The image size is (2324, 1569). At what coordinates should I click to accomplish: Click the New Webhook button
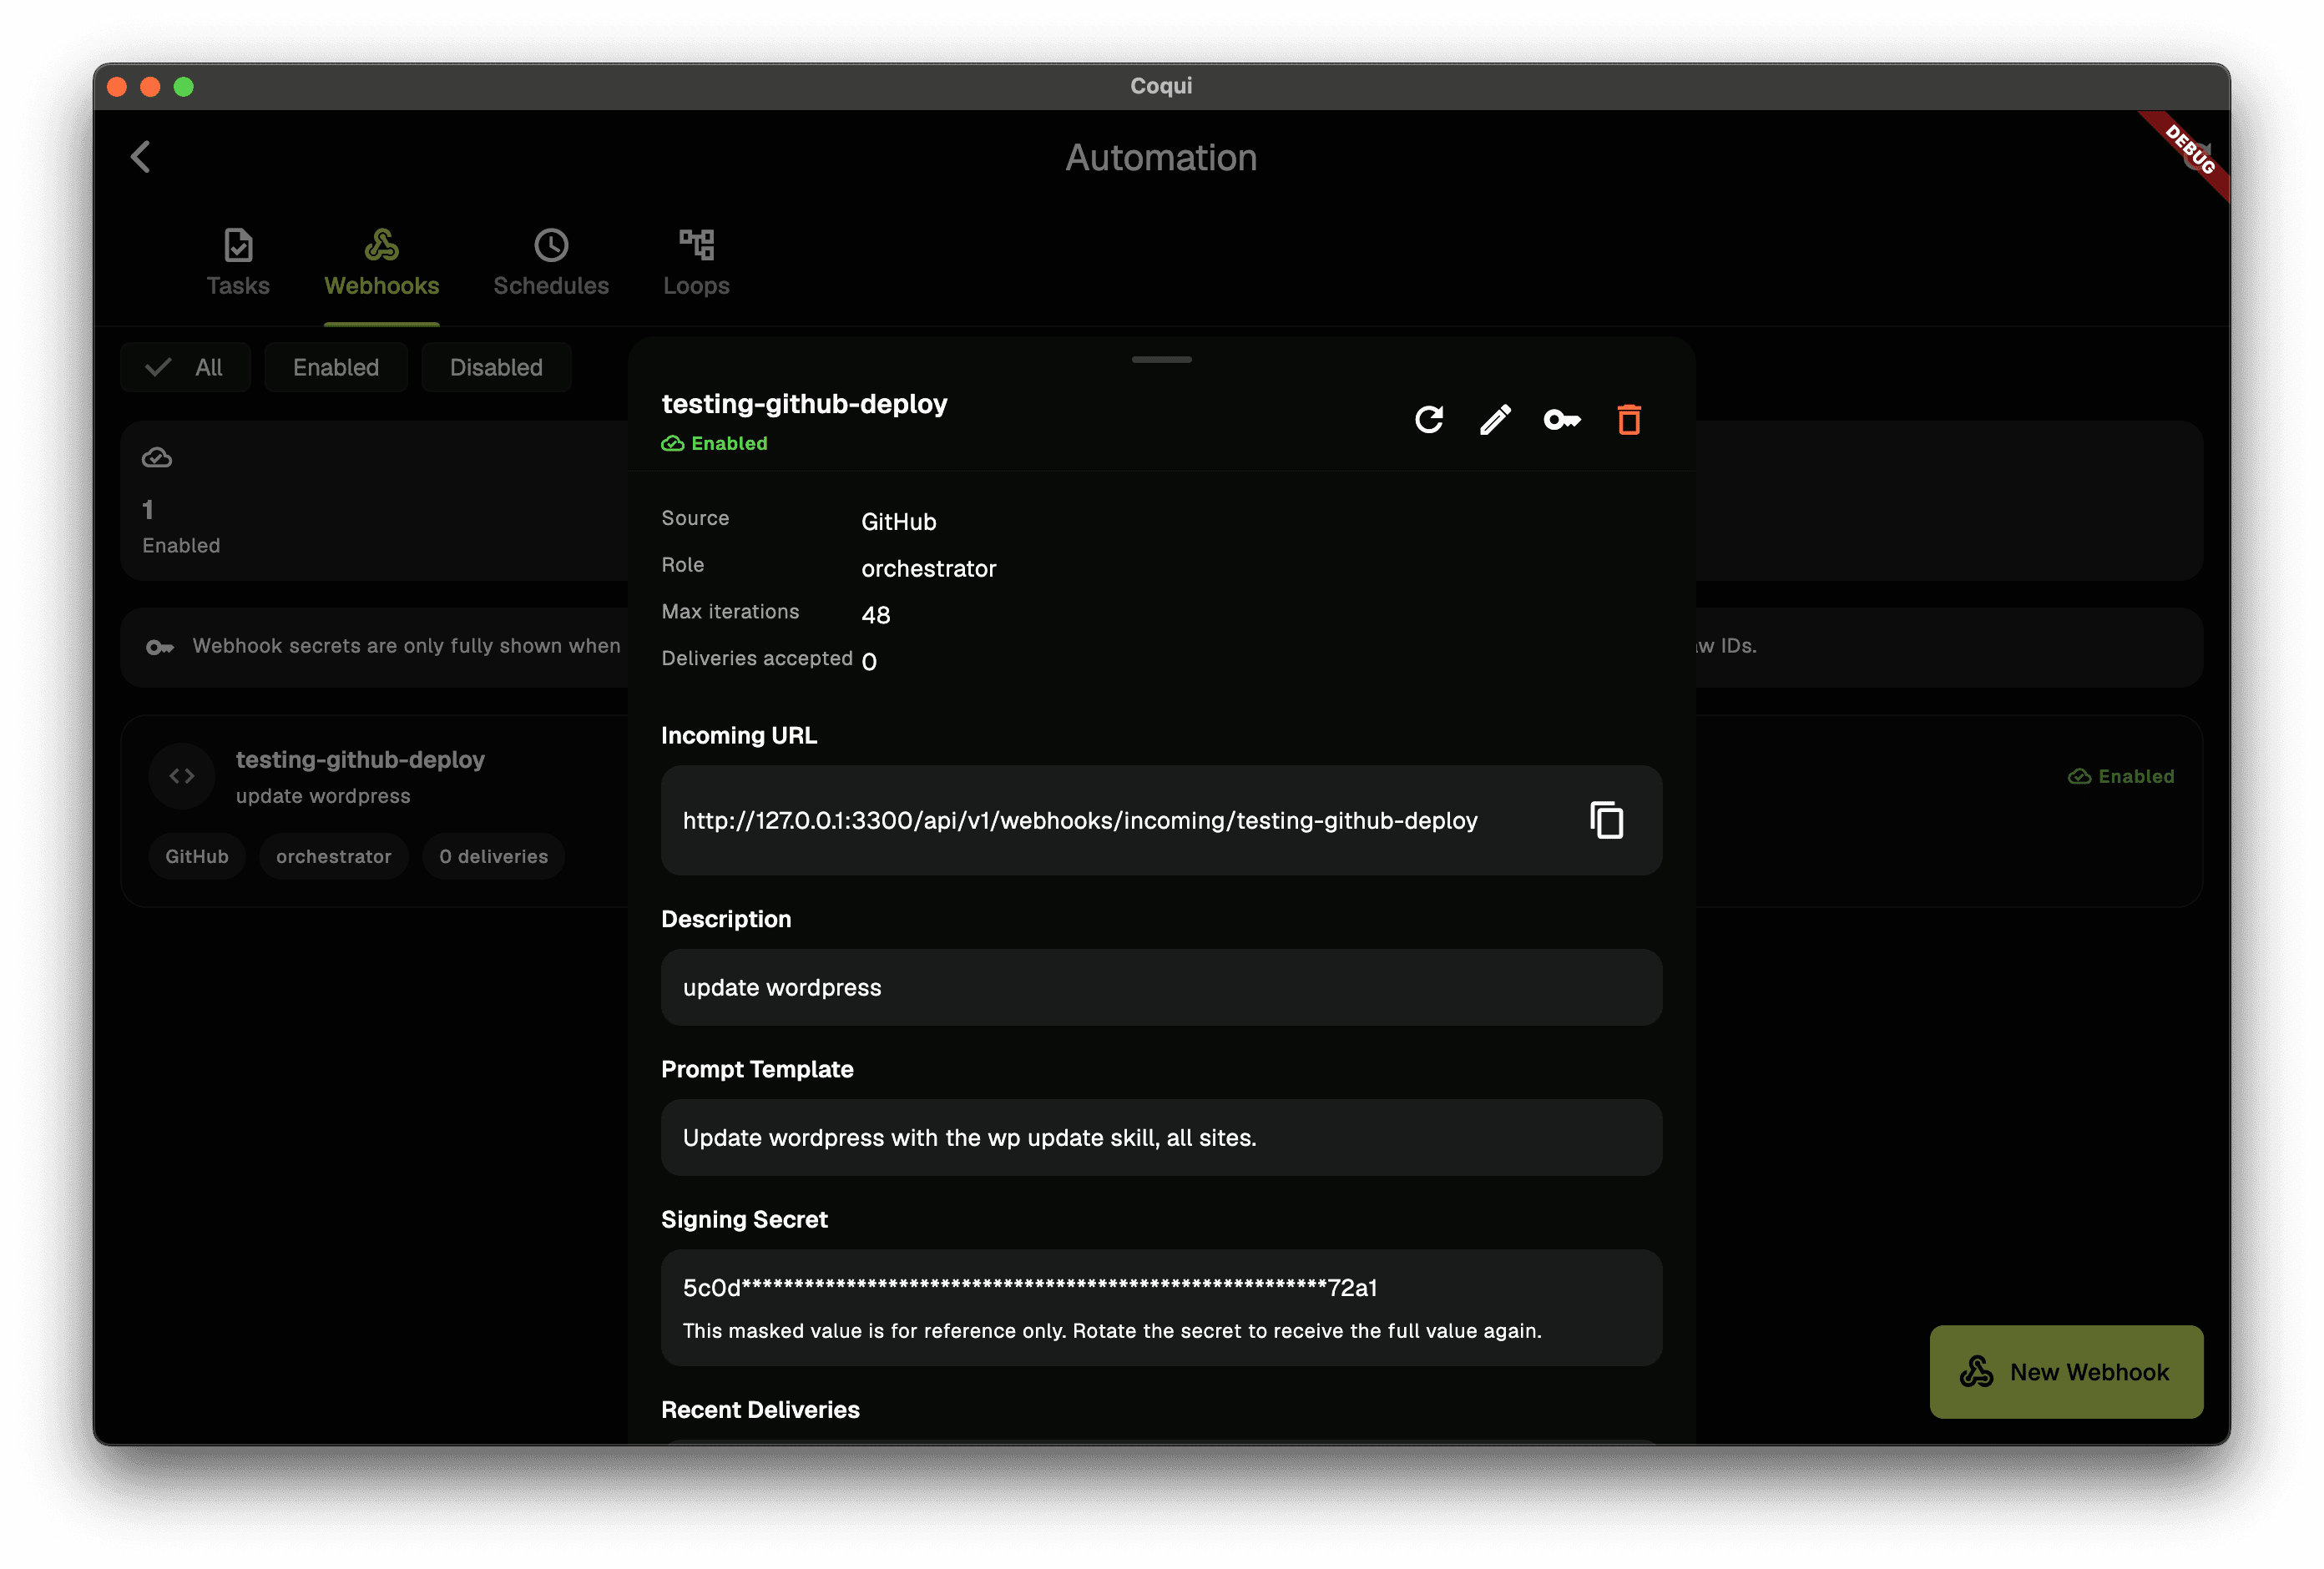(2066, 1372)
